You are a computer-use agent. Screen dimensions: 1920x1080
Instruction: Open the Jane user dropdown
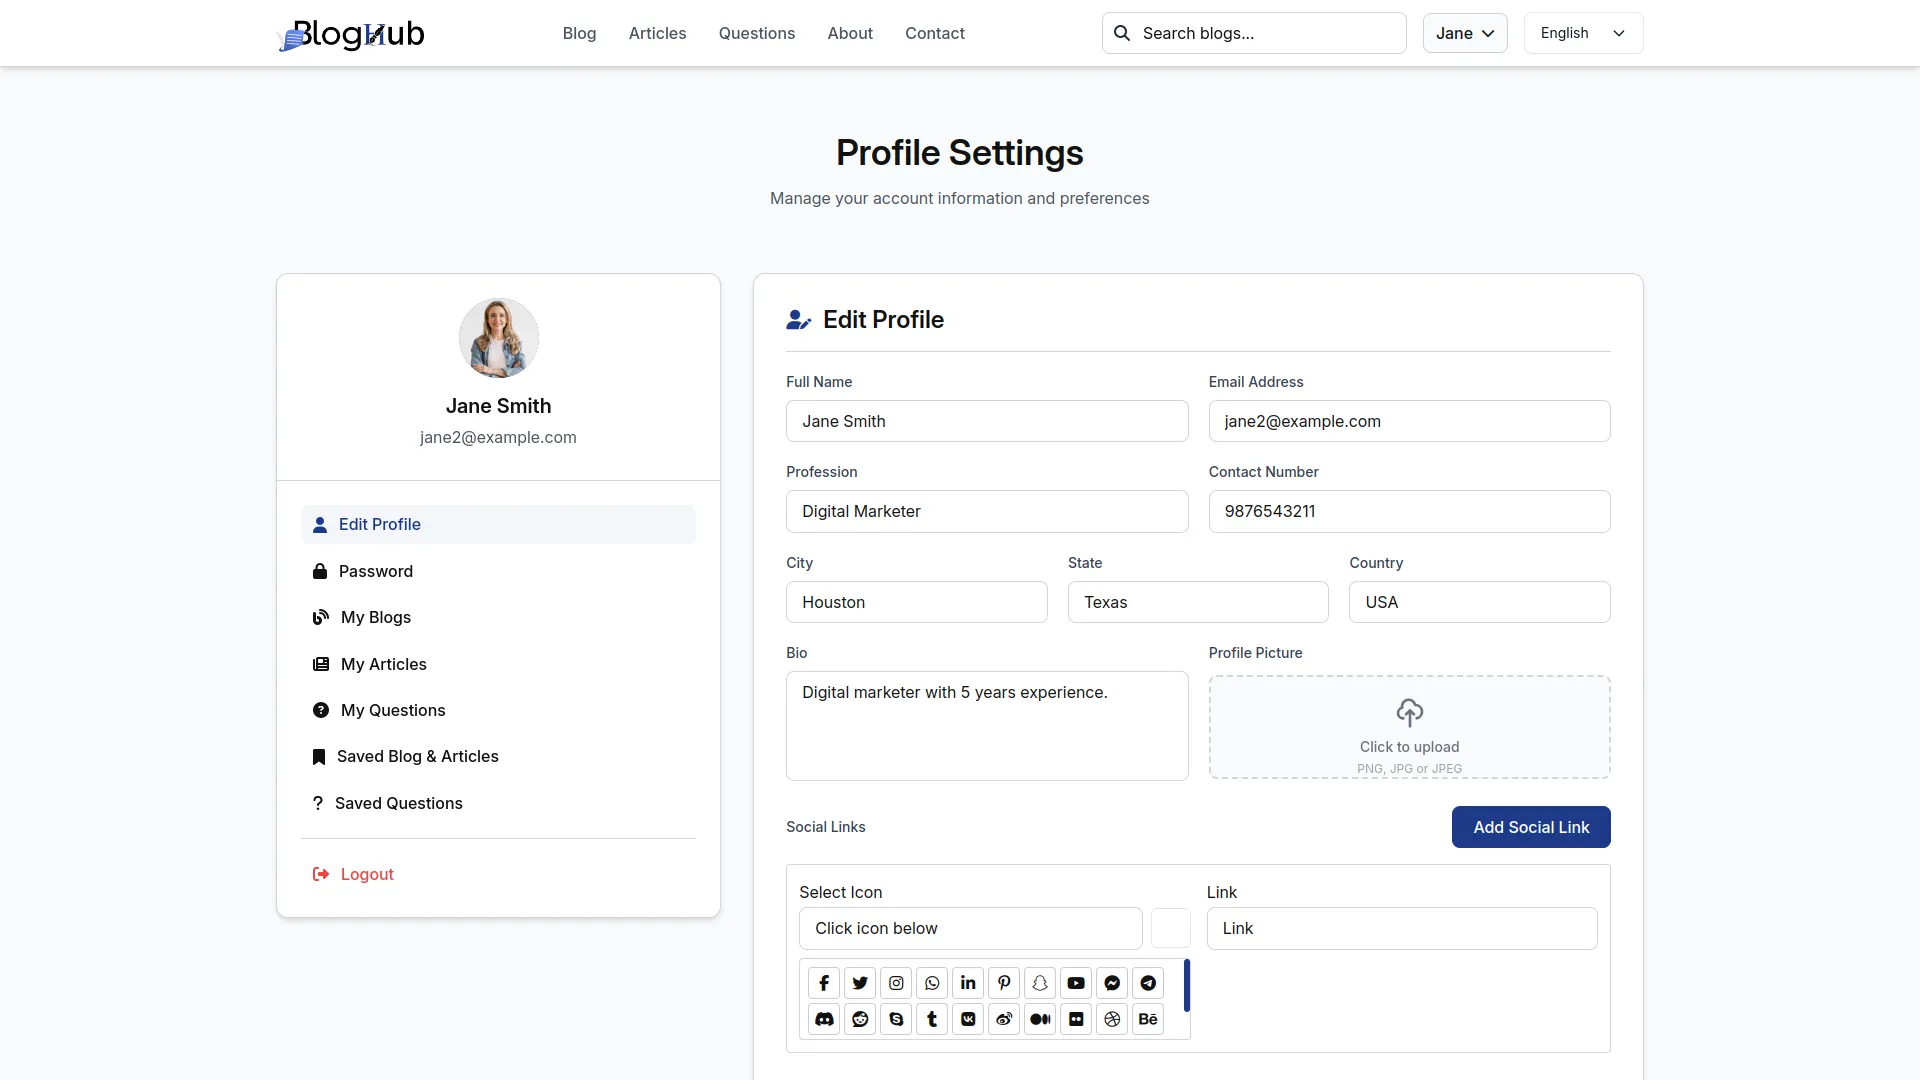(1464, 33)
